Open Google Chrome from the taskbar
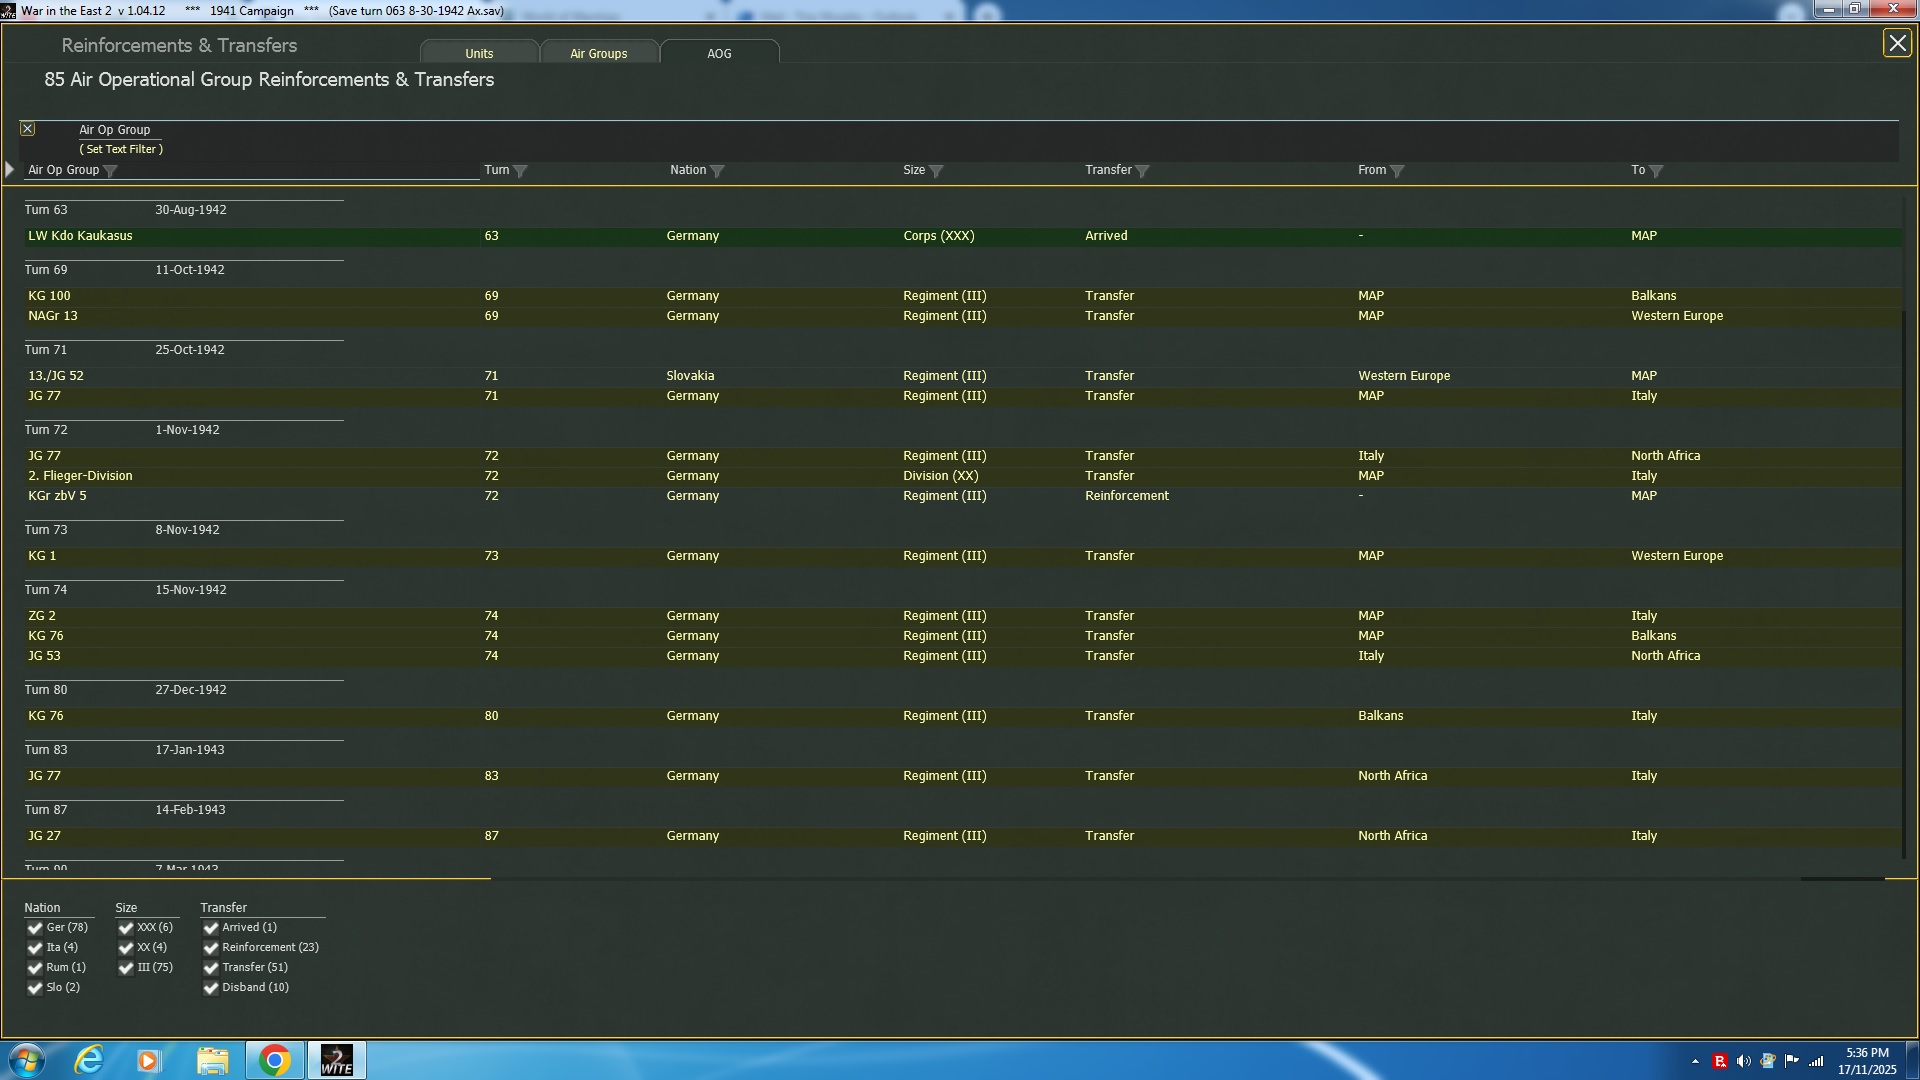The width and height of the screenshot is (1920, 1080). click(274, 1060)
